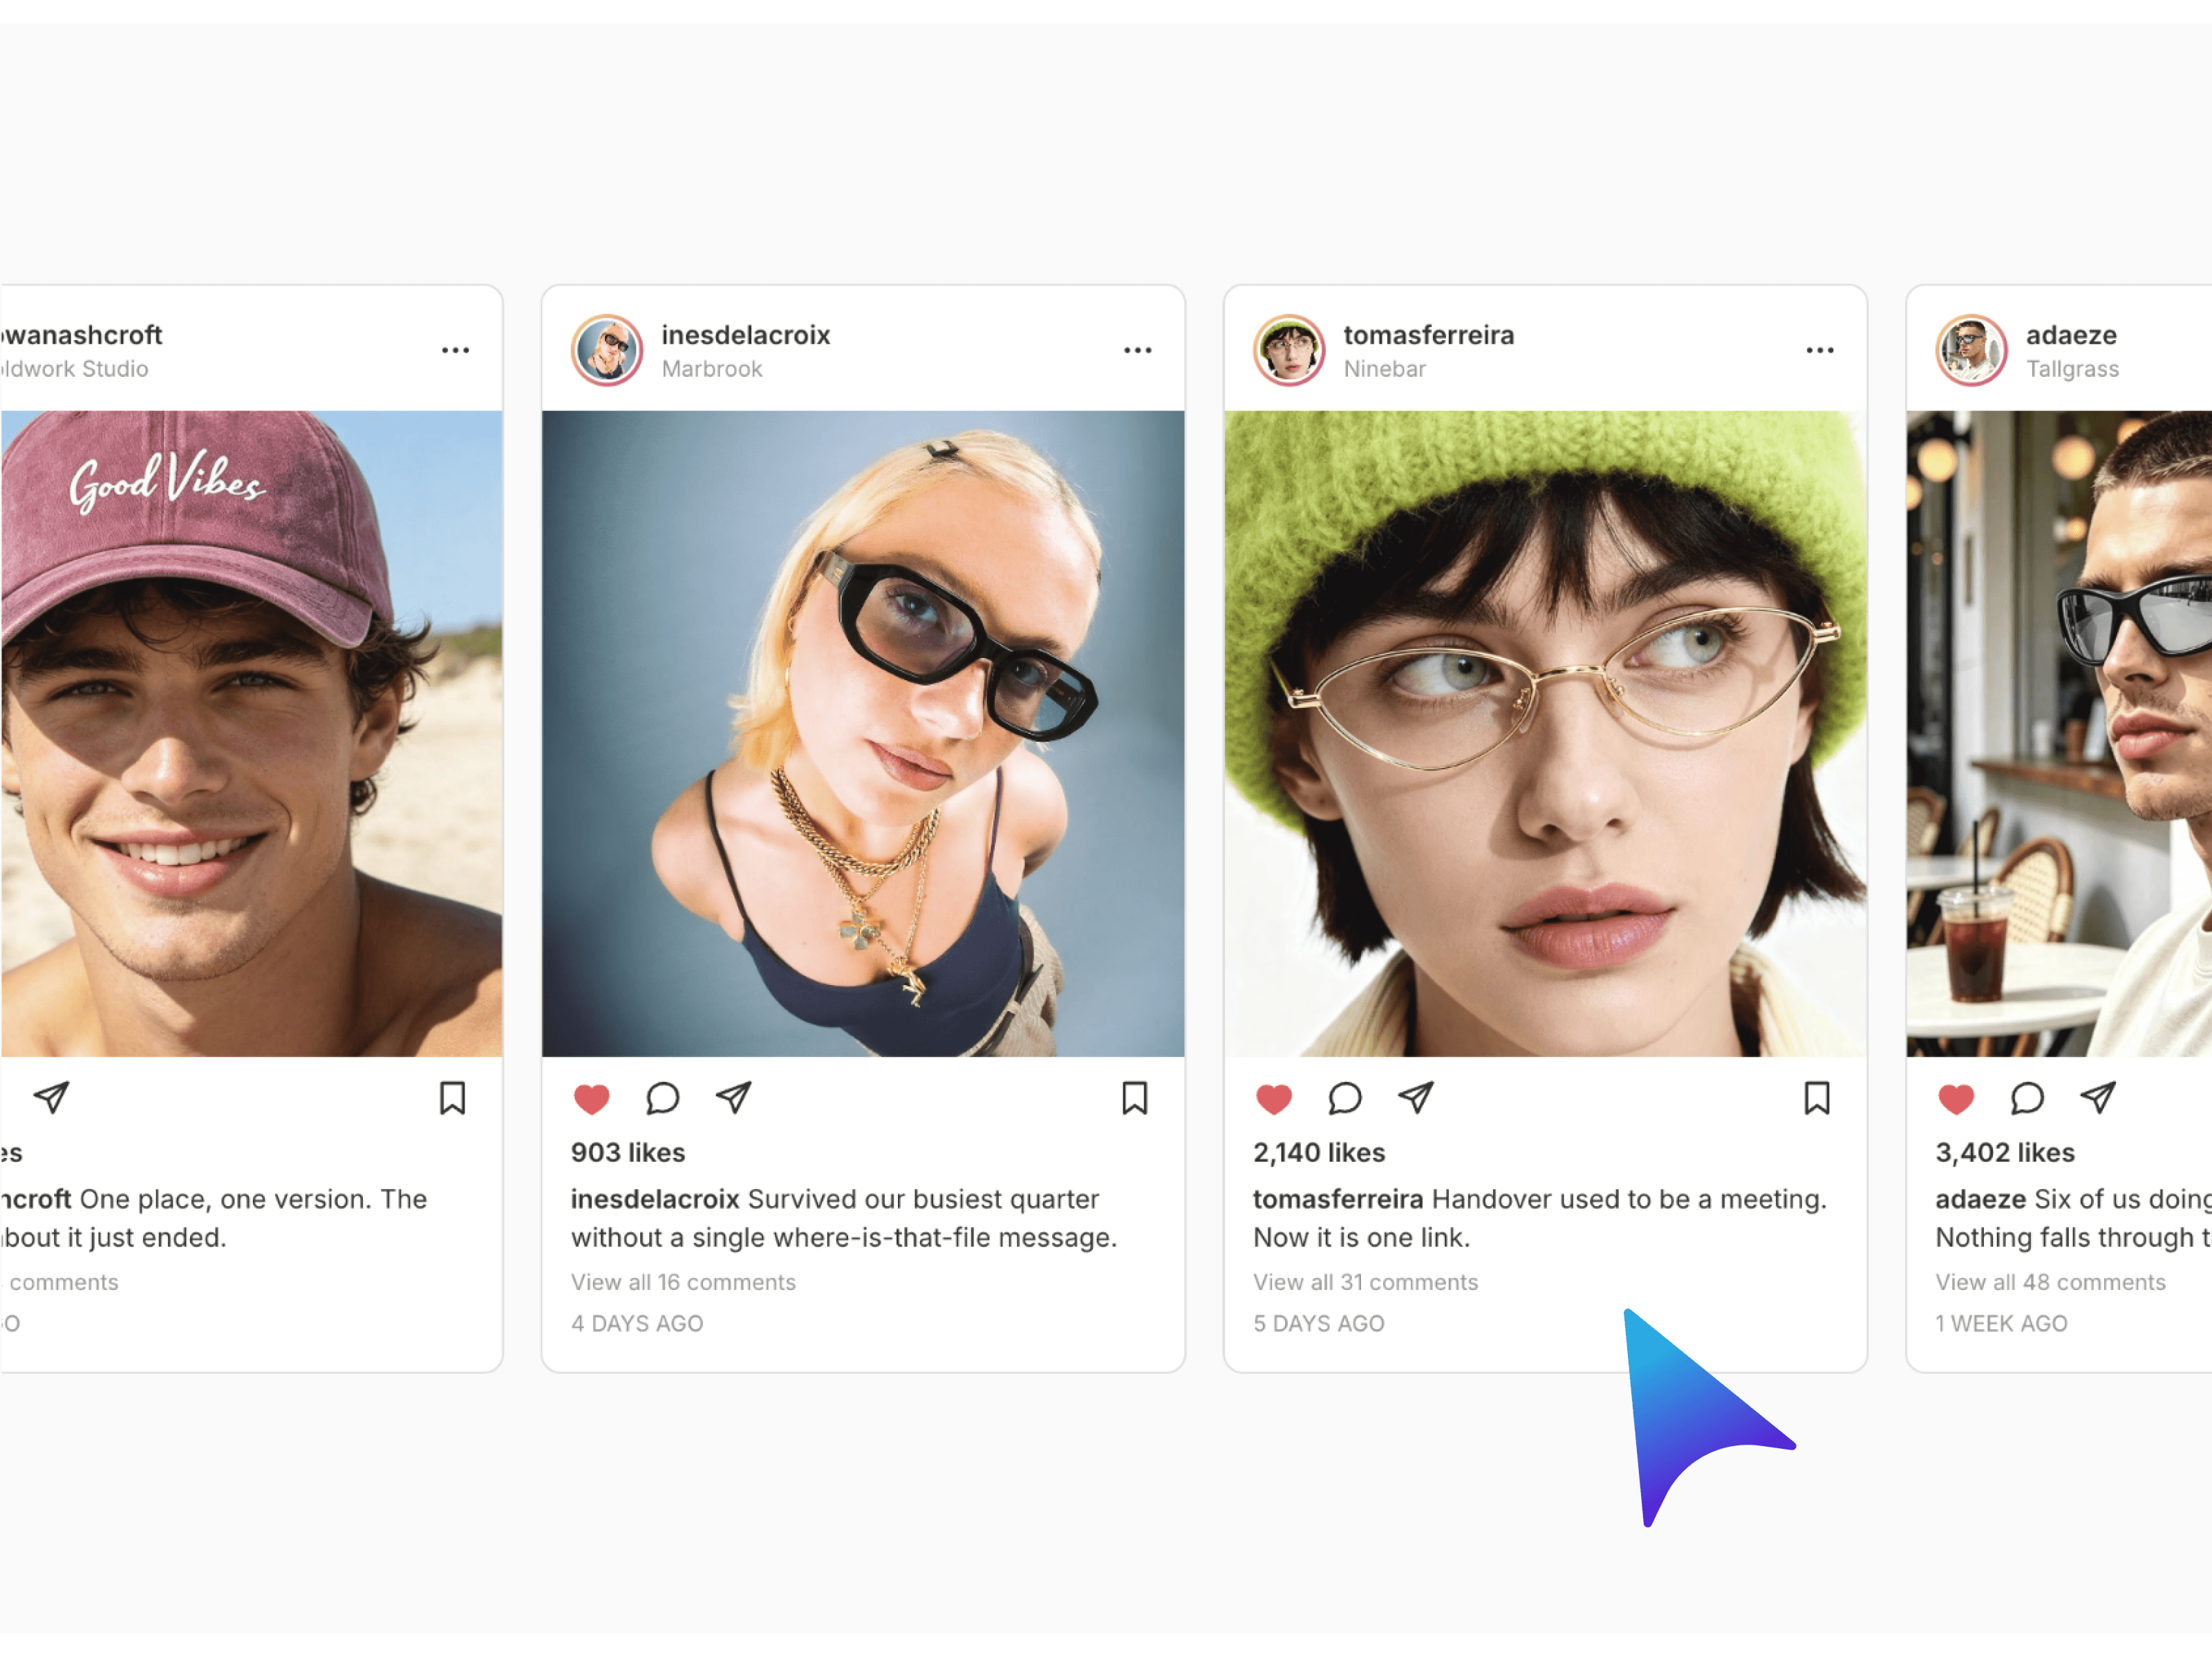Viewport: 2212px width, 1659px height.
Task: Open adaeze profile avatar
Action: pos(1971,350)
